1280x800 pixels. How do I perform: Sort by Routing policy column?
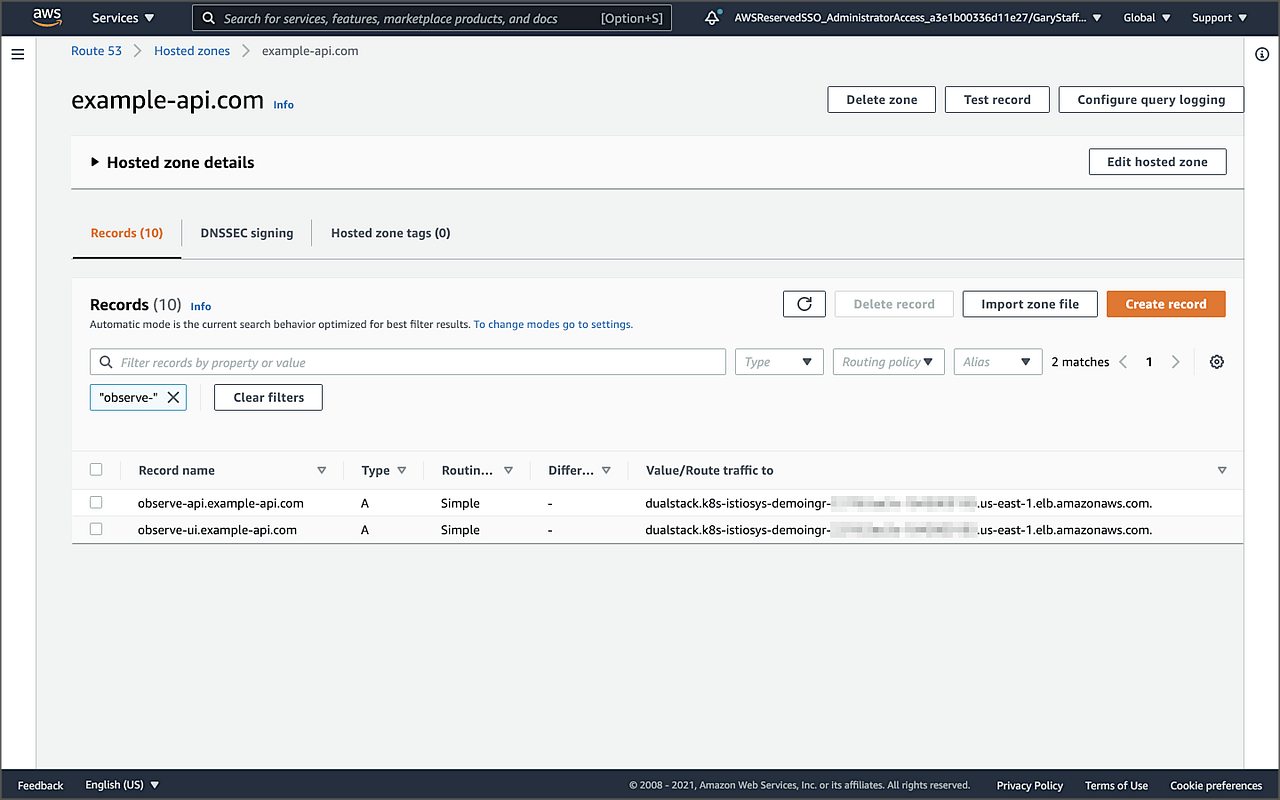(508, 470)
